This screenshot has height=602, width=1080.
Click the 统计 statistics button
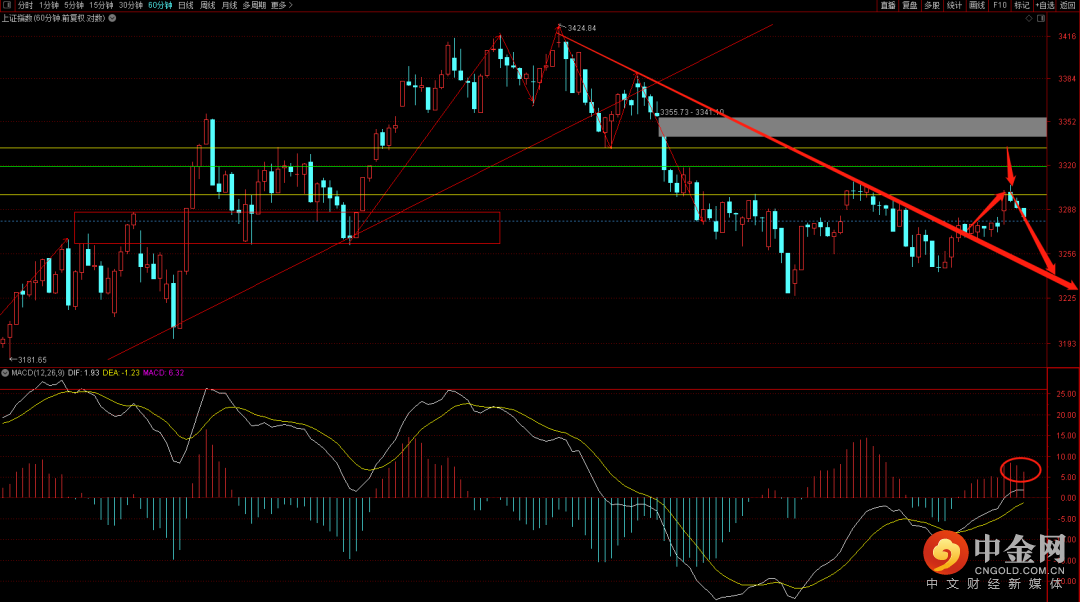[954, 5]
